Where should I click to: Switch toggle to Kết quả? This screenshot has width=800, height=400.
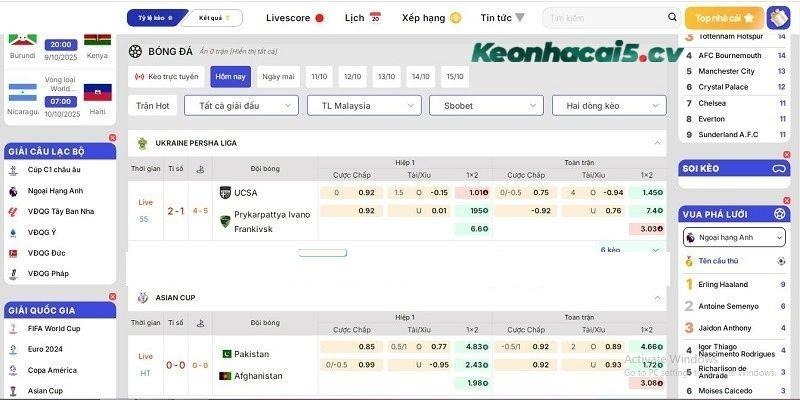215,18
